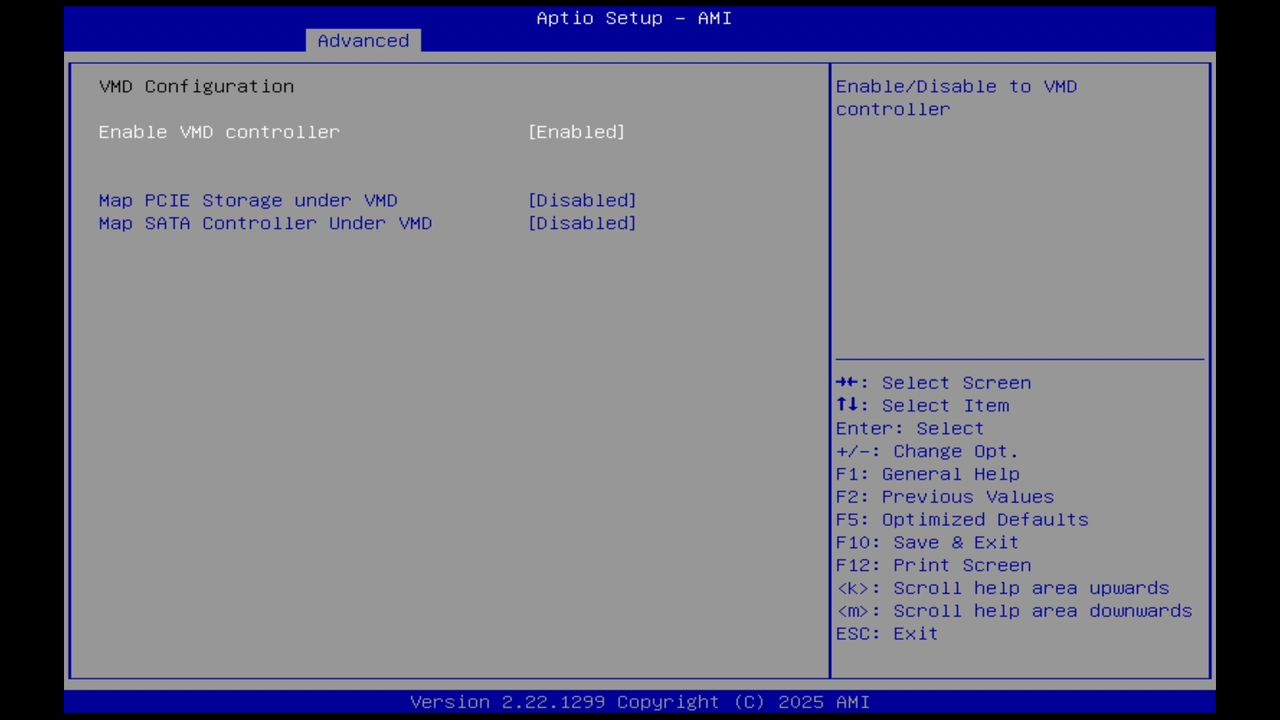This screenshot has height=720, width=1280.
Task: Select the General Help F1 entry
Action: pos(927,473)
